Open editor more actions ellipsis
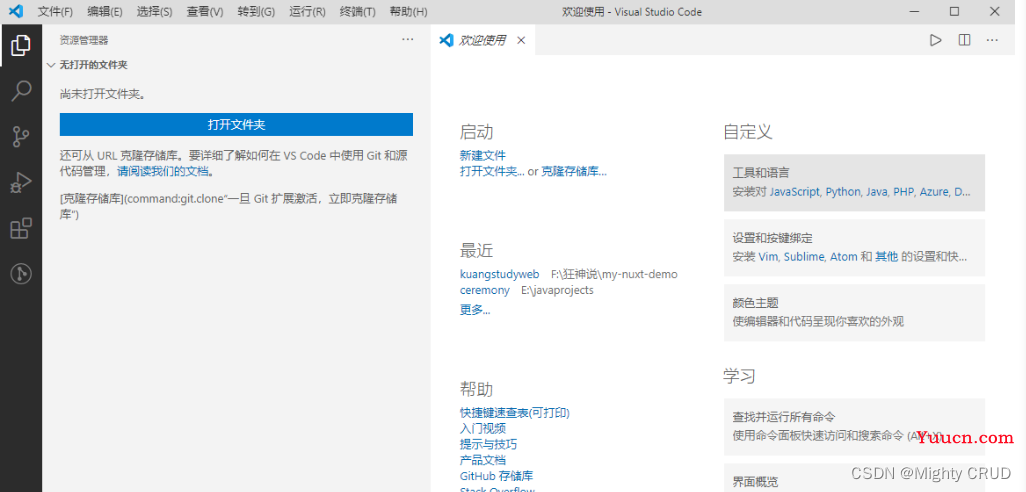 coord(992,40)
